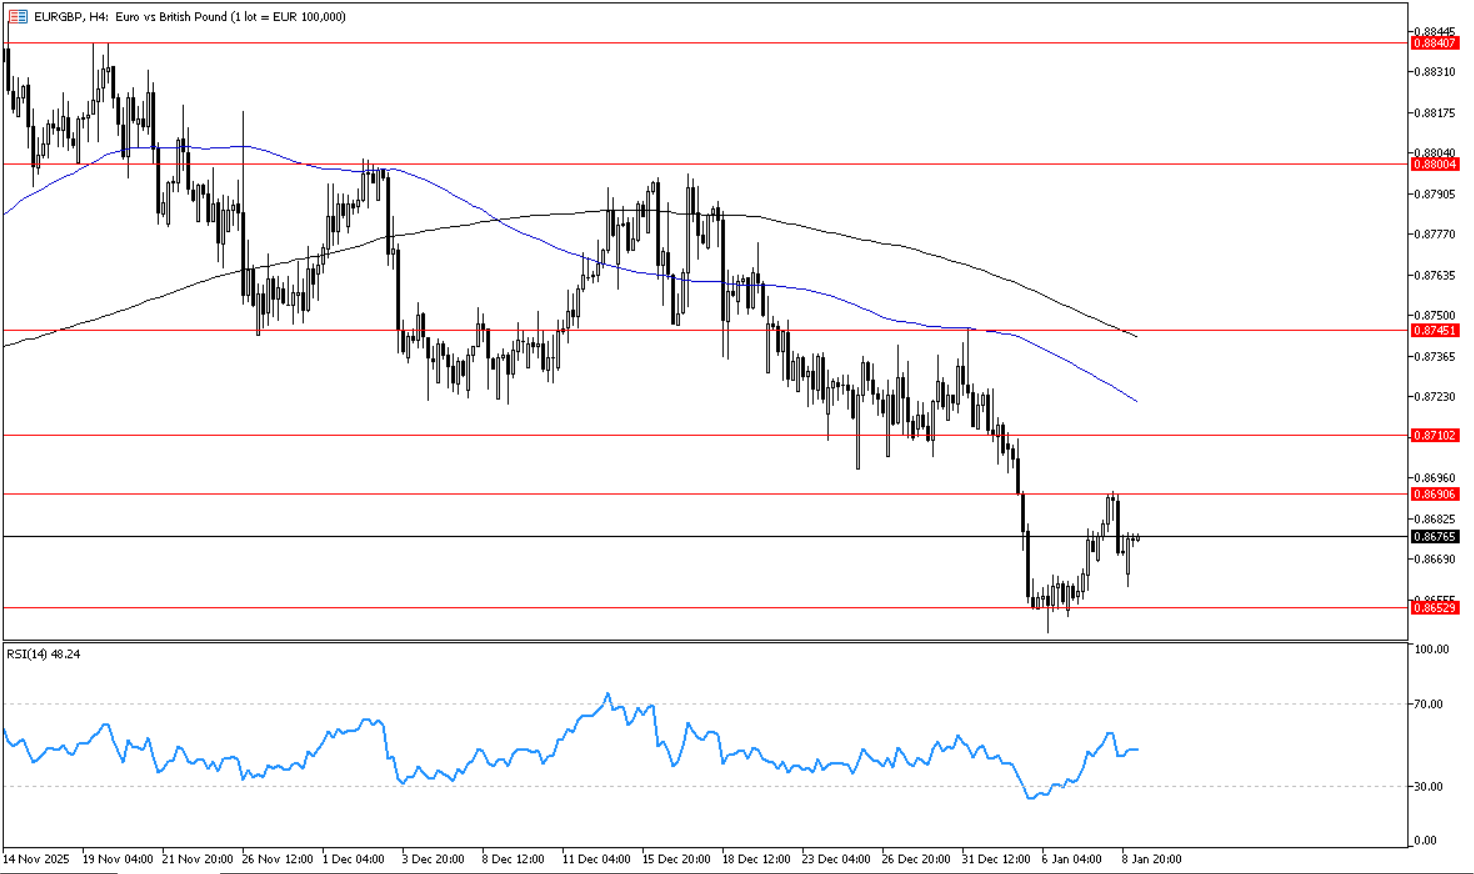Click the 0.88310 price scale value
1474x874 pixels.
[x=1434, y=72]
